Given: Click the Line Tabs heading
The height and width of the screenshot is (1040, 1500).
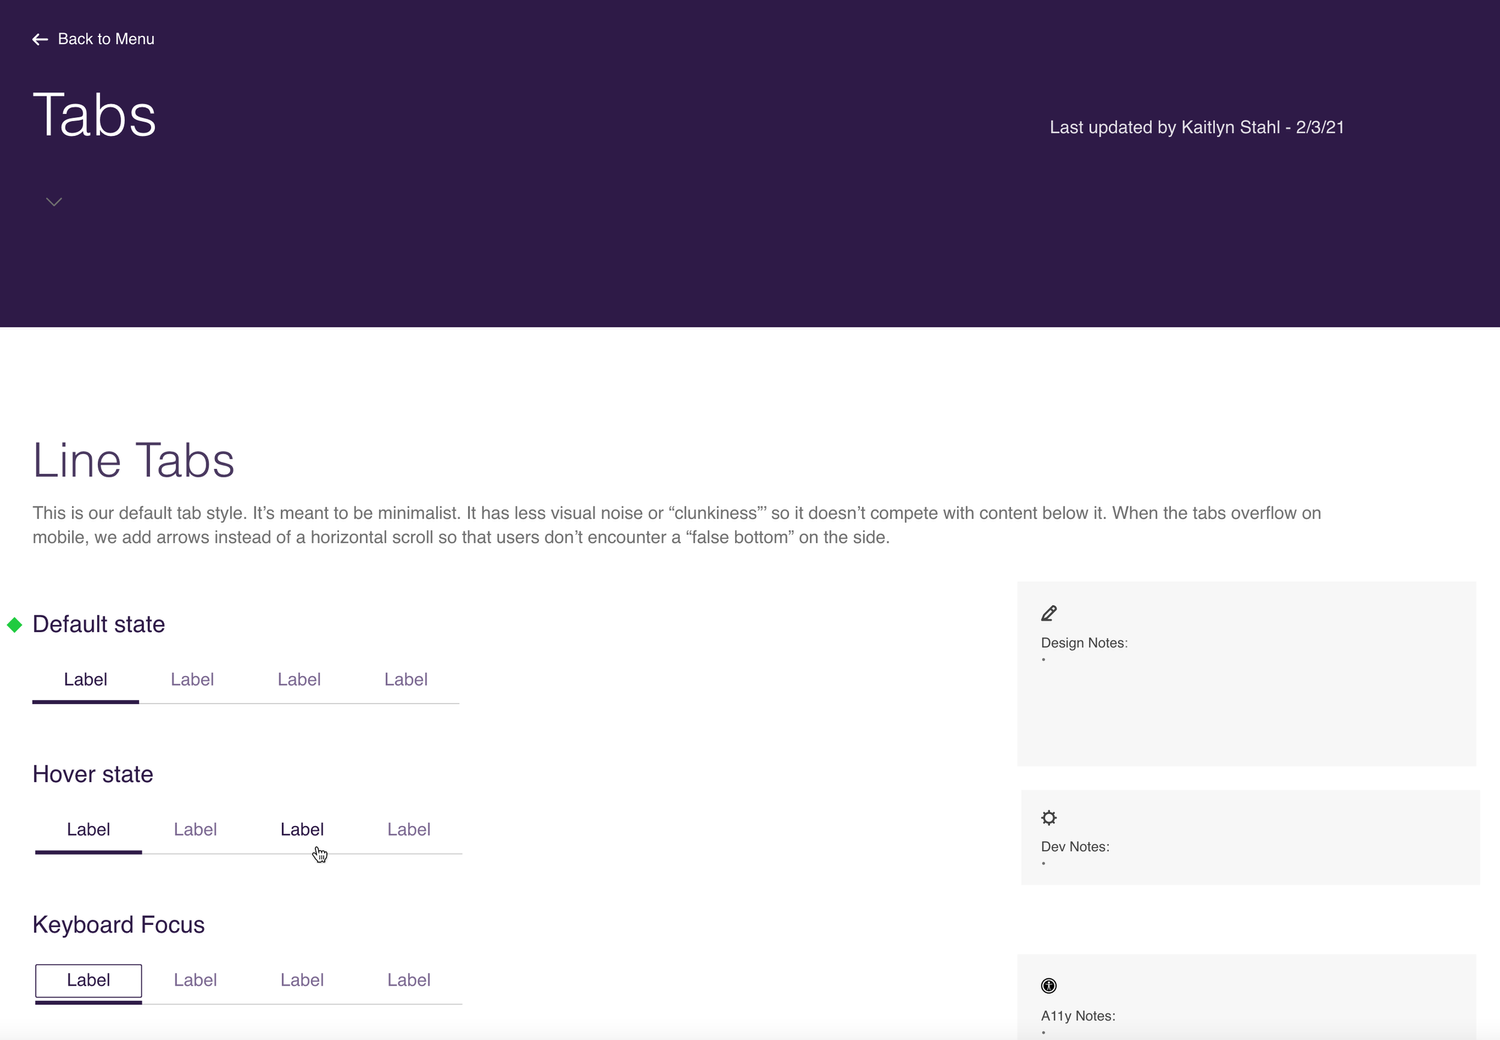Looking at the screenshot, I should [134, 461].
